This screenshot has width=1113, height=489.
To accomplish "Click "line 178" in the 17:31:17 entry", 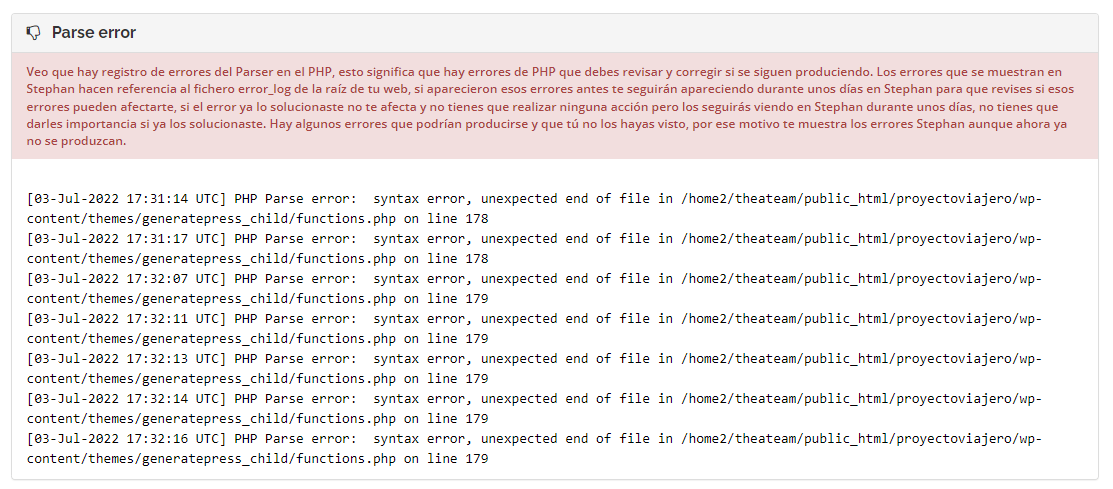I will coord(456,258).
